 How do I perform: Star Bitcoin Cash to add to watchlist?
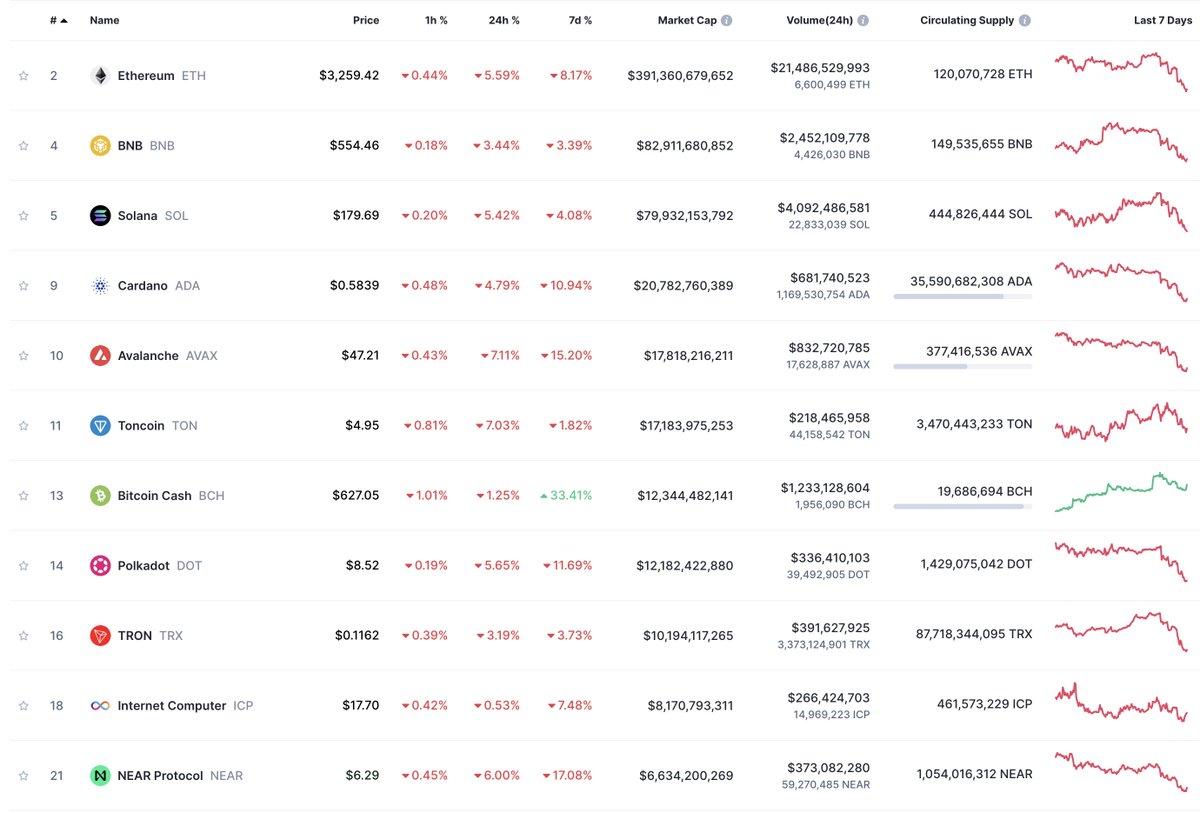tap(23, 496)
